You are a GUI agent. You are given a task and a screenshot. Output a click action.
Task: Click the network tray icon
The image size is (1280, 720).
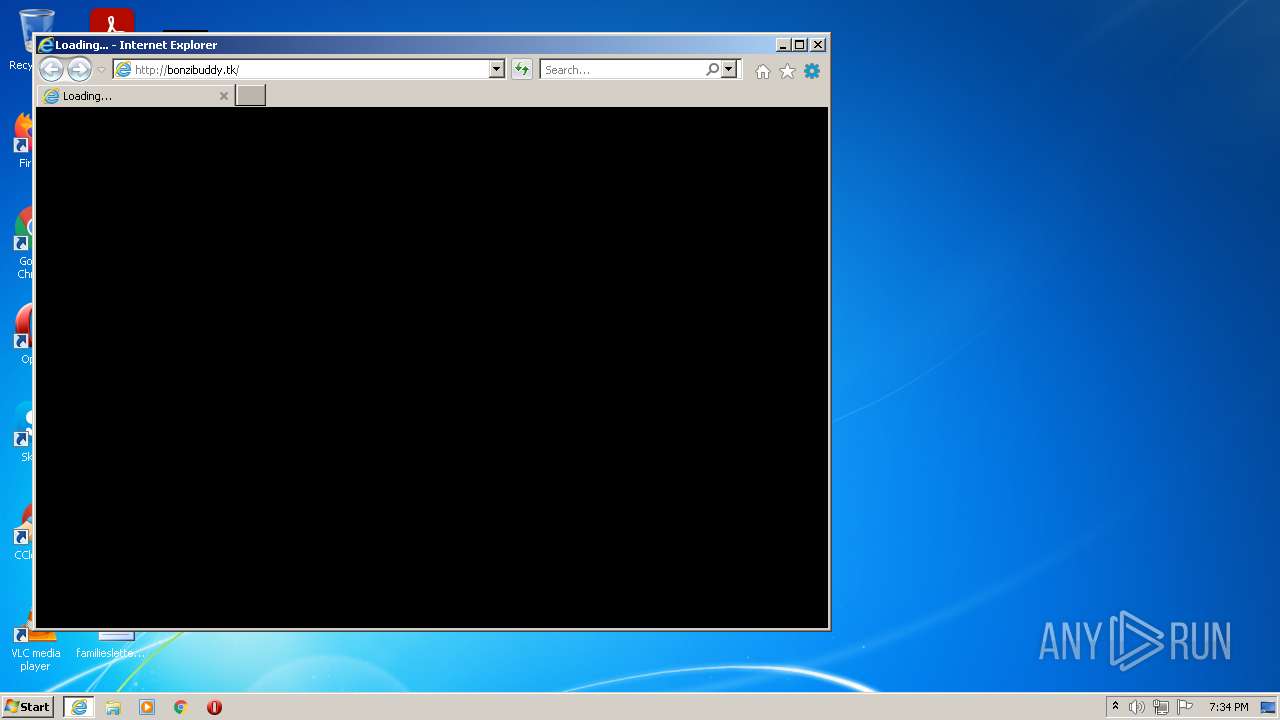pos(1160,707)
